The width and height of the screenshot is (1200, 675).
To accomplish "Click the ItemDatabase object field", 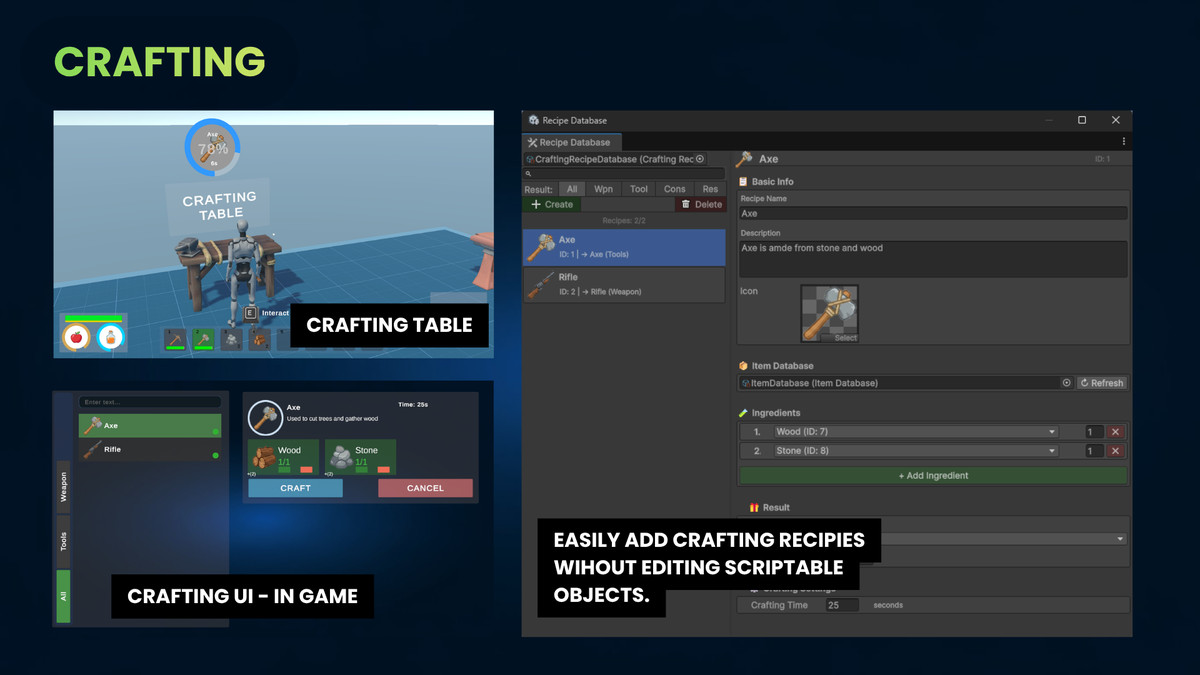I will (x=906, y=383).
